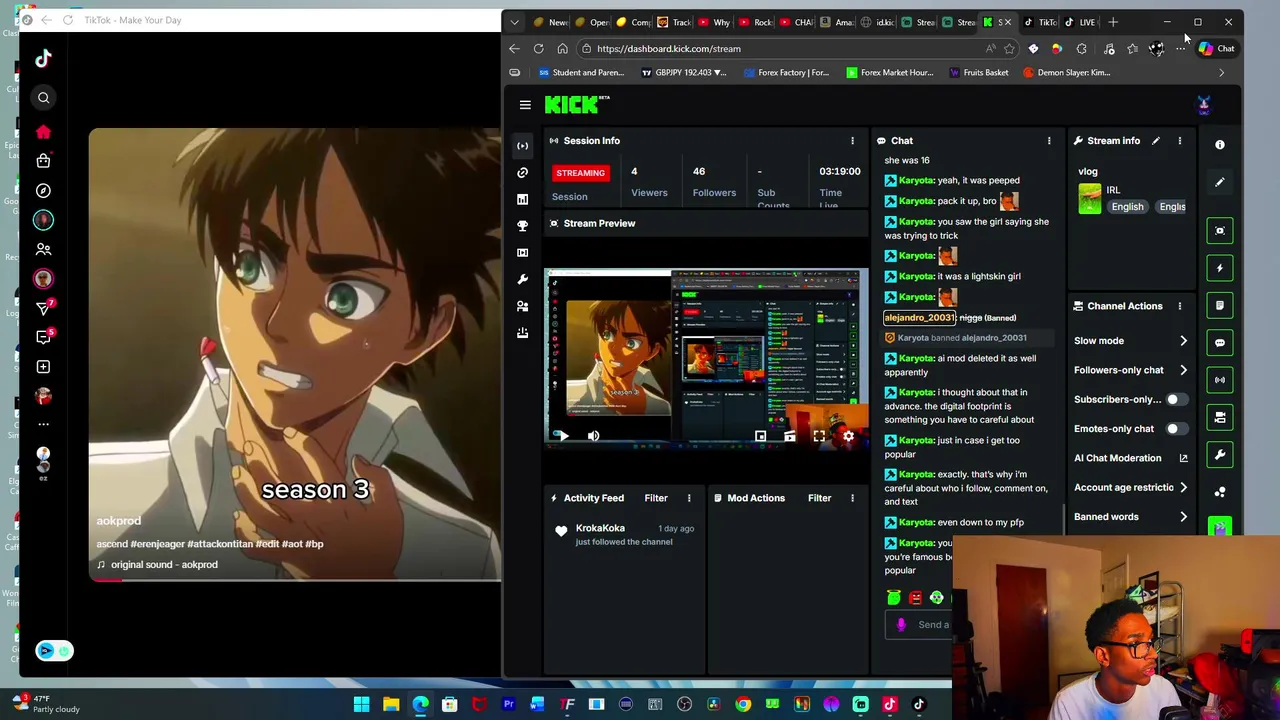
Task: Open Stream info panel options menu
Action: [1180, 141]
